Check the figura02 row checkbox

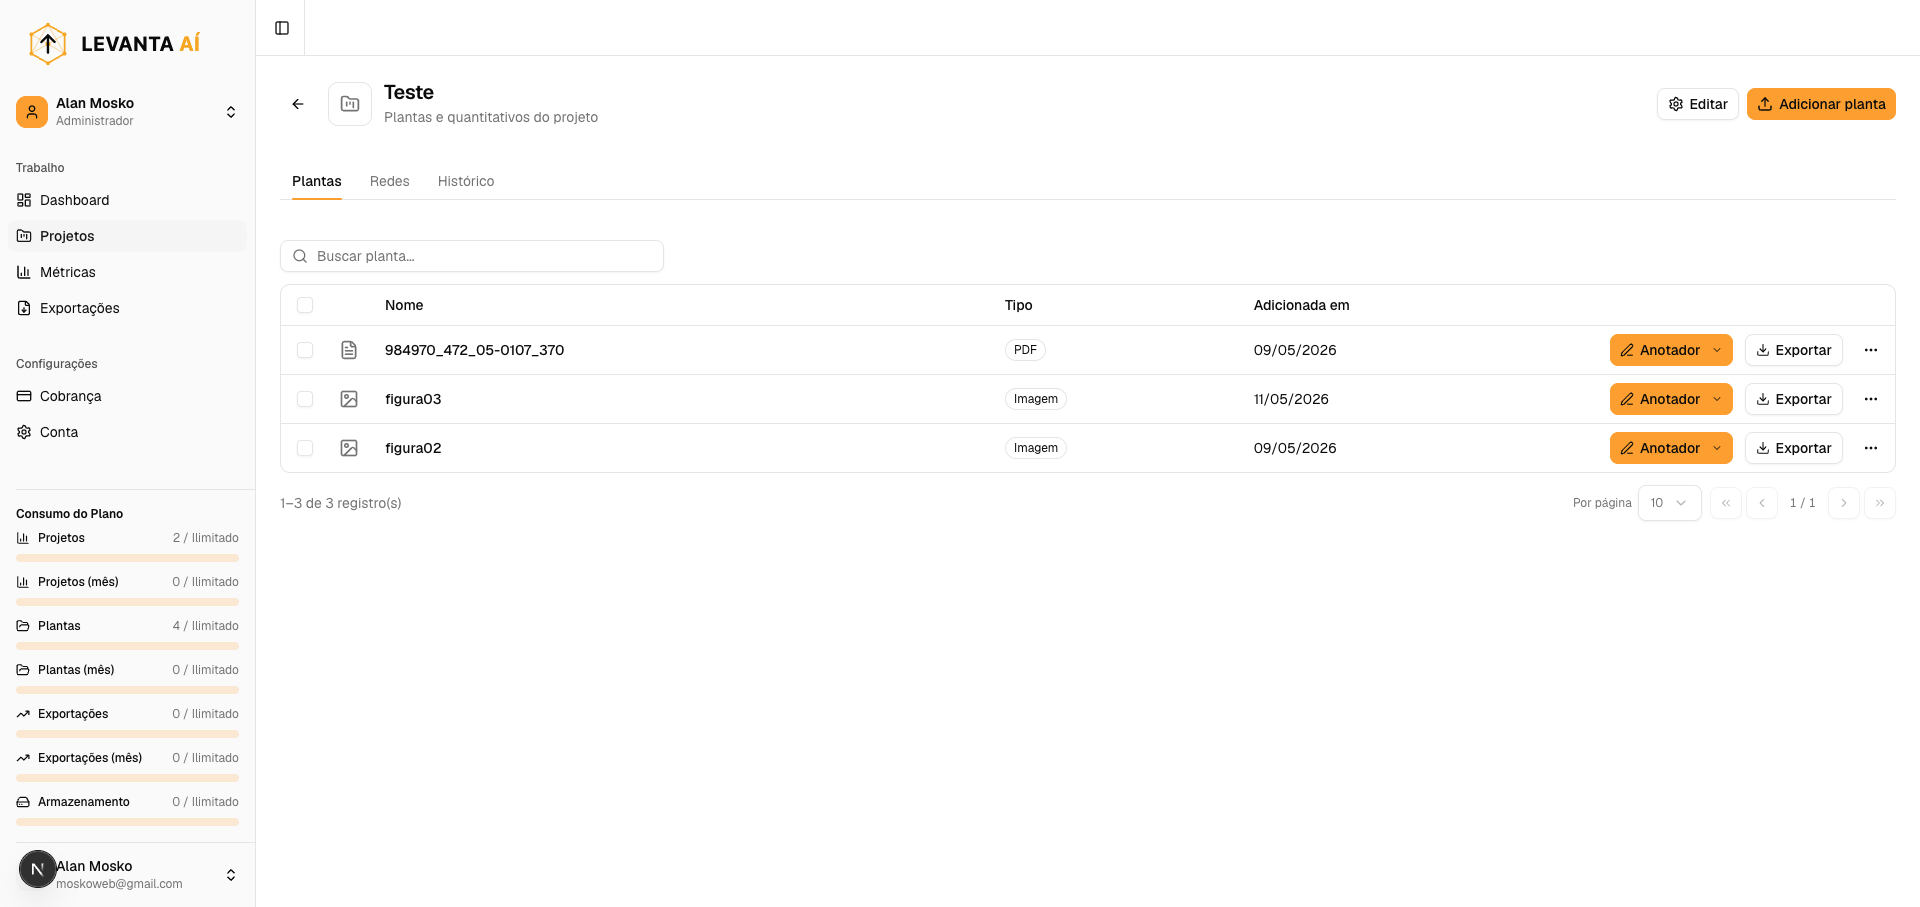point(305,448)
